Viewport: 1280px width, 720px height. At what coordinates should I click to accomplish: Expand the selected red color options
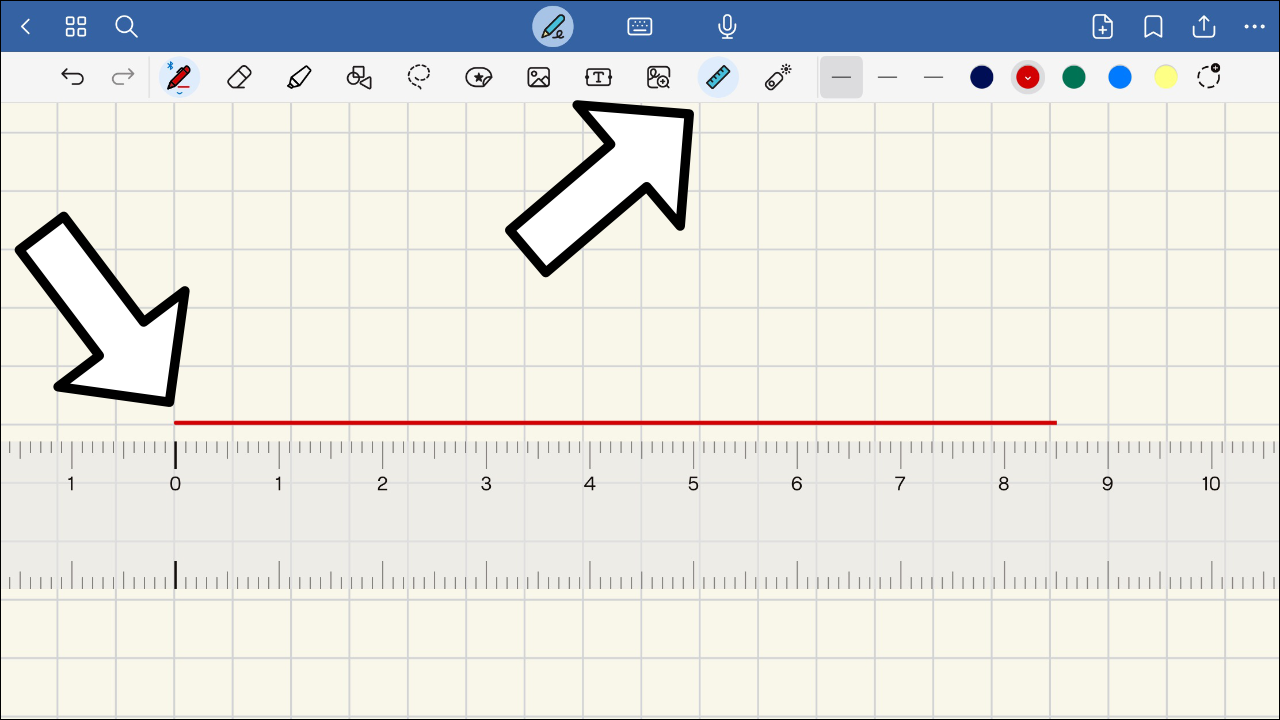point(1028,77)
